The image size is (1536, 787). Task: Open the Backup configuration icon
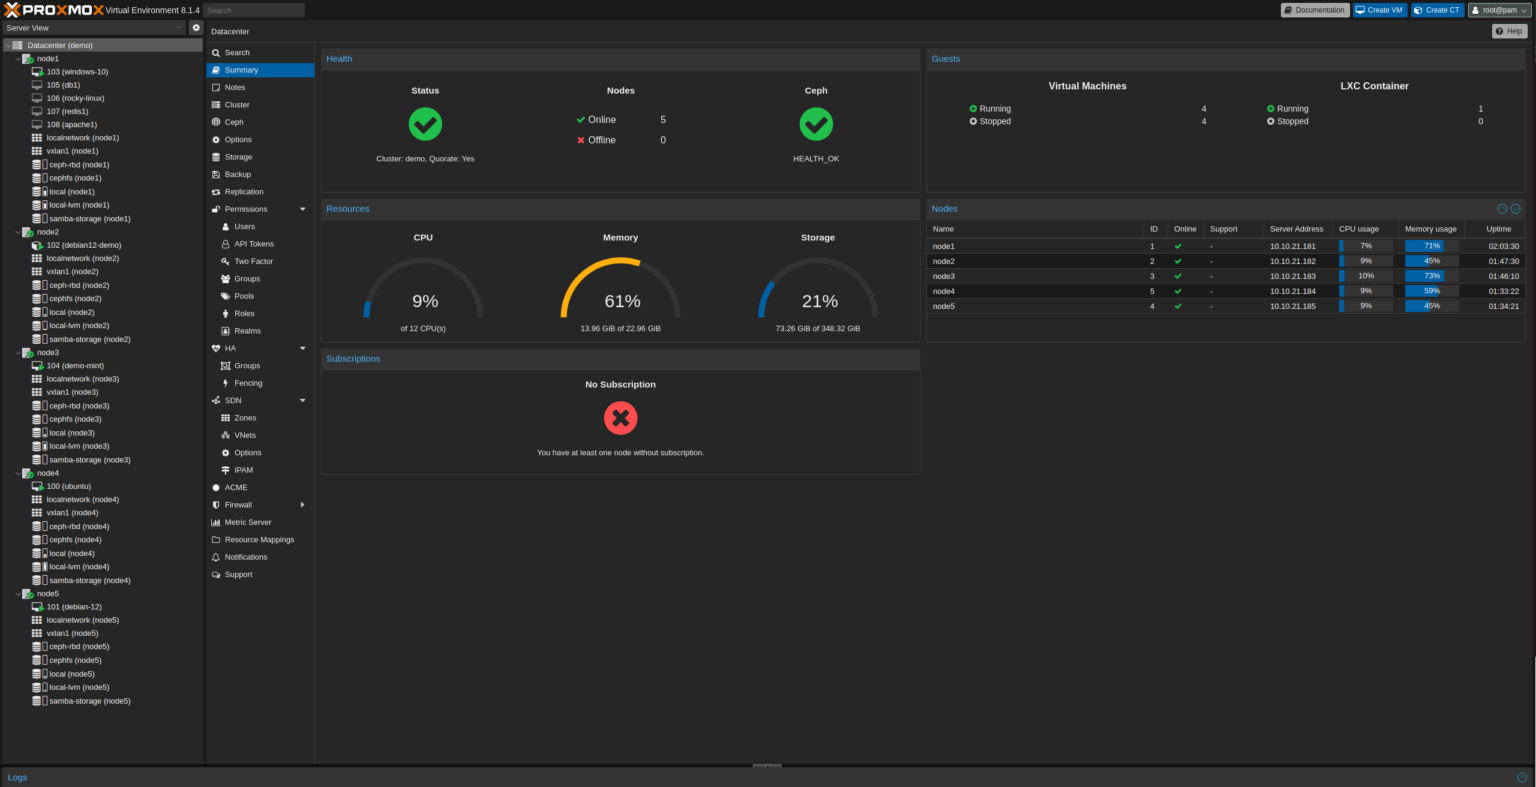[x=216, y=174]
